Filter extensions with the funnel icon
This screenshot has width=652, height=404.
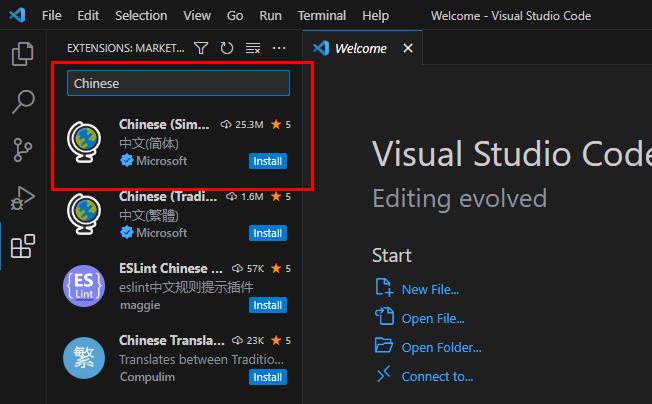point(201,48)
